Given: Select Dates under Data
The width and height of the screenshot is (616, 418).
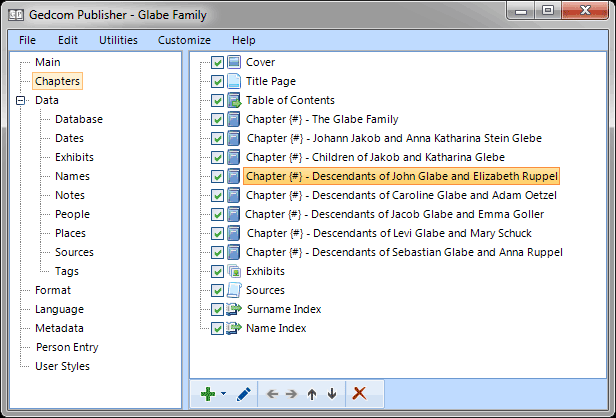Looking at the screenshot, I should (x=70, y=138).
